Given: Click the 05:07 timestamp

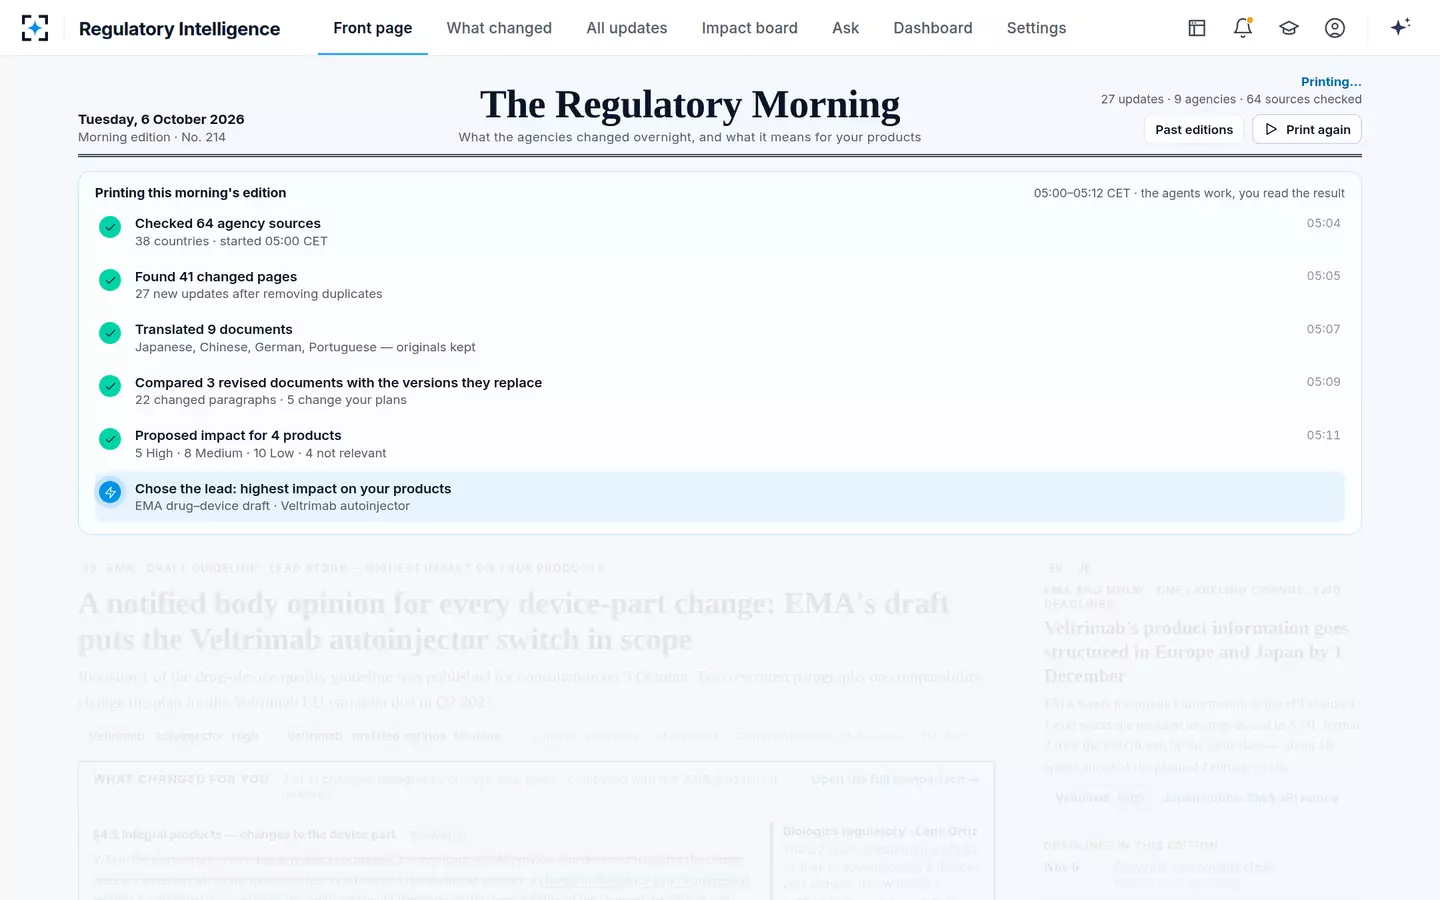Looking at the screenshot, I should pyautogui.click(x=1323, y=329).
